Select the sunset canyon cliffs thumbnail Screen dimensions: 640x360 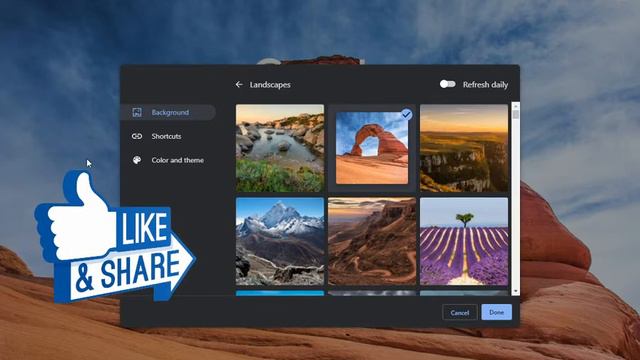click(x=464, y=148)
